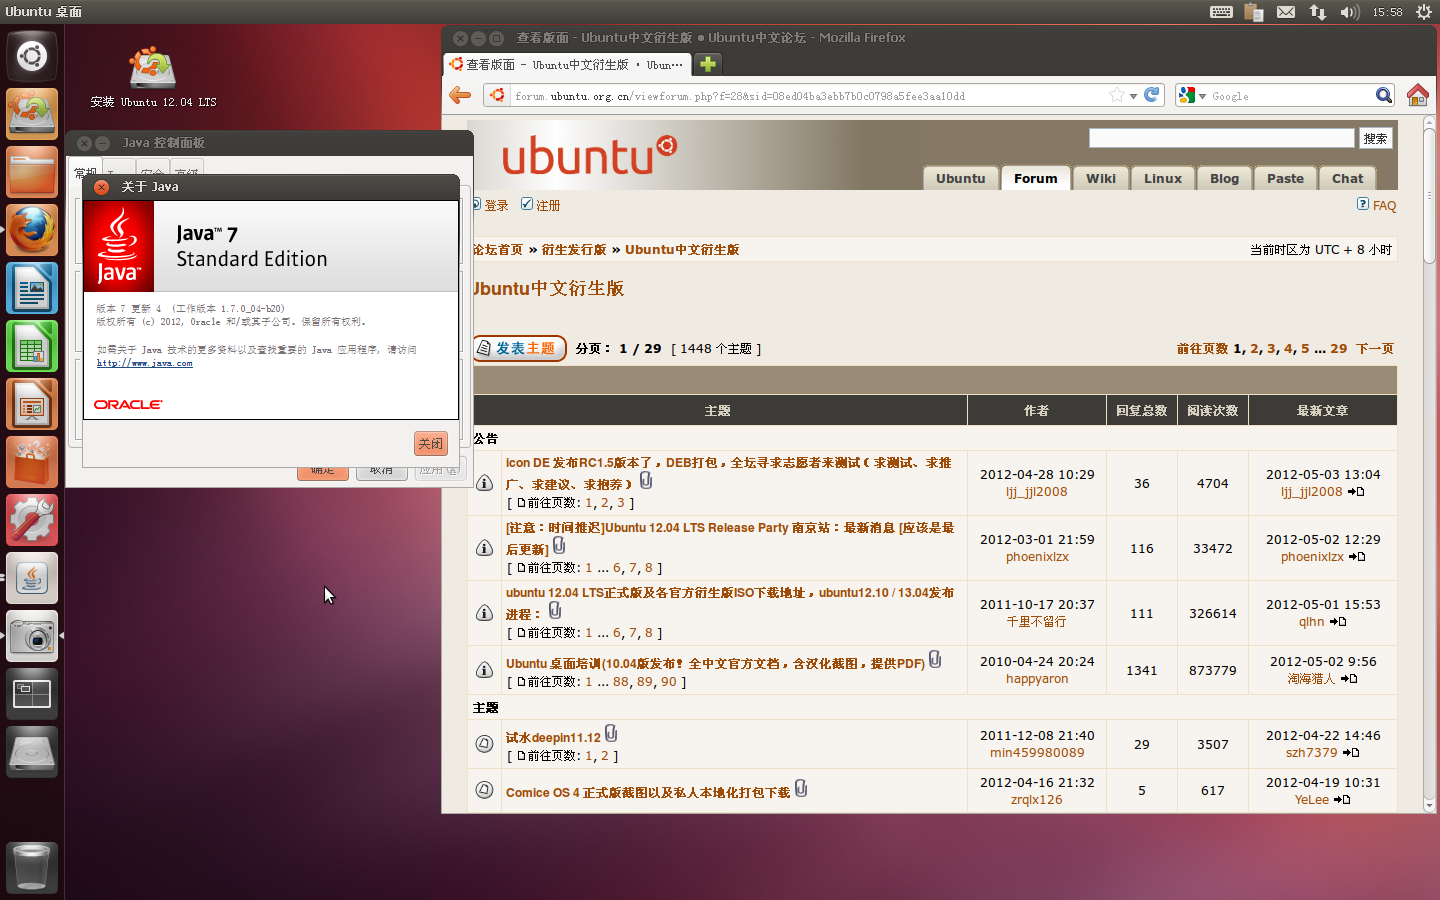
Task: Launch Install Ubuntu from the launcher
Action: [x=32, y=114]
